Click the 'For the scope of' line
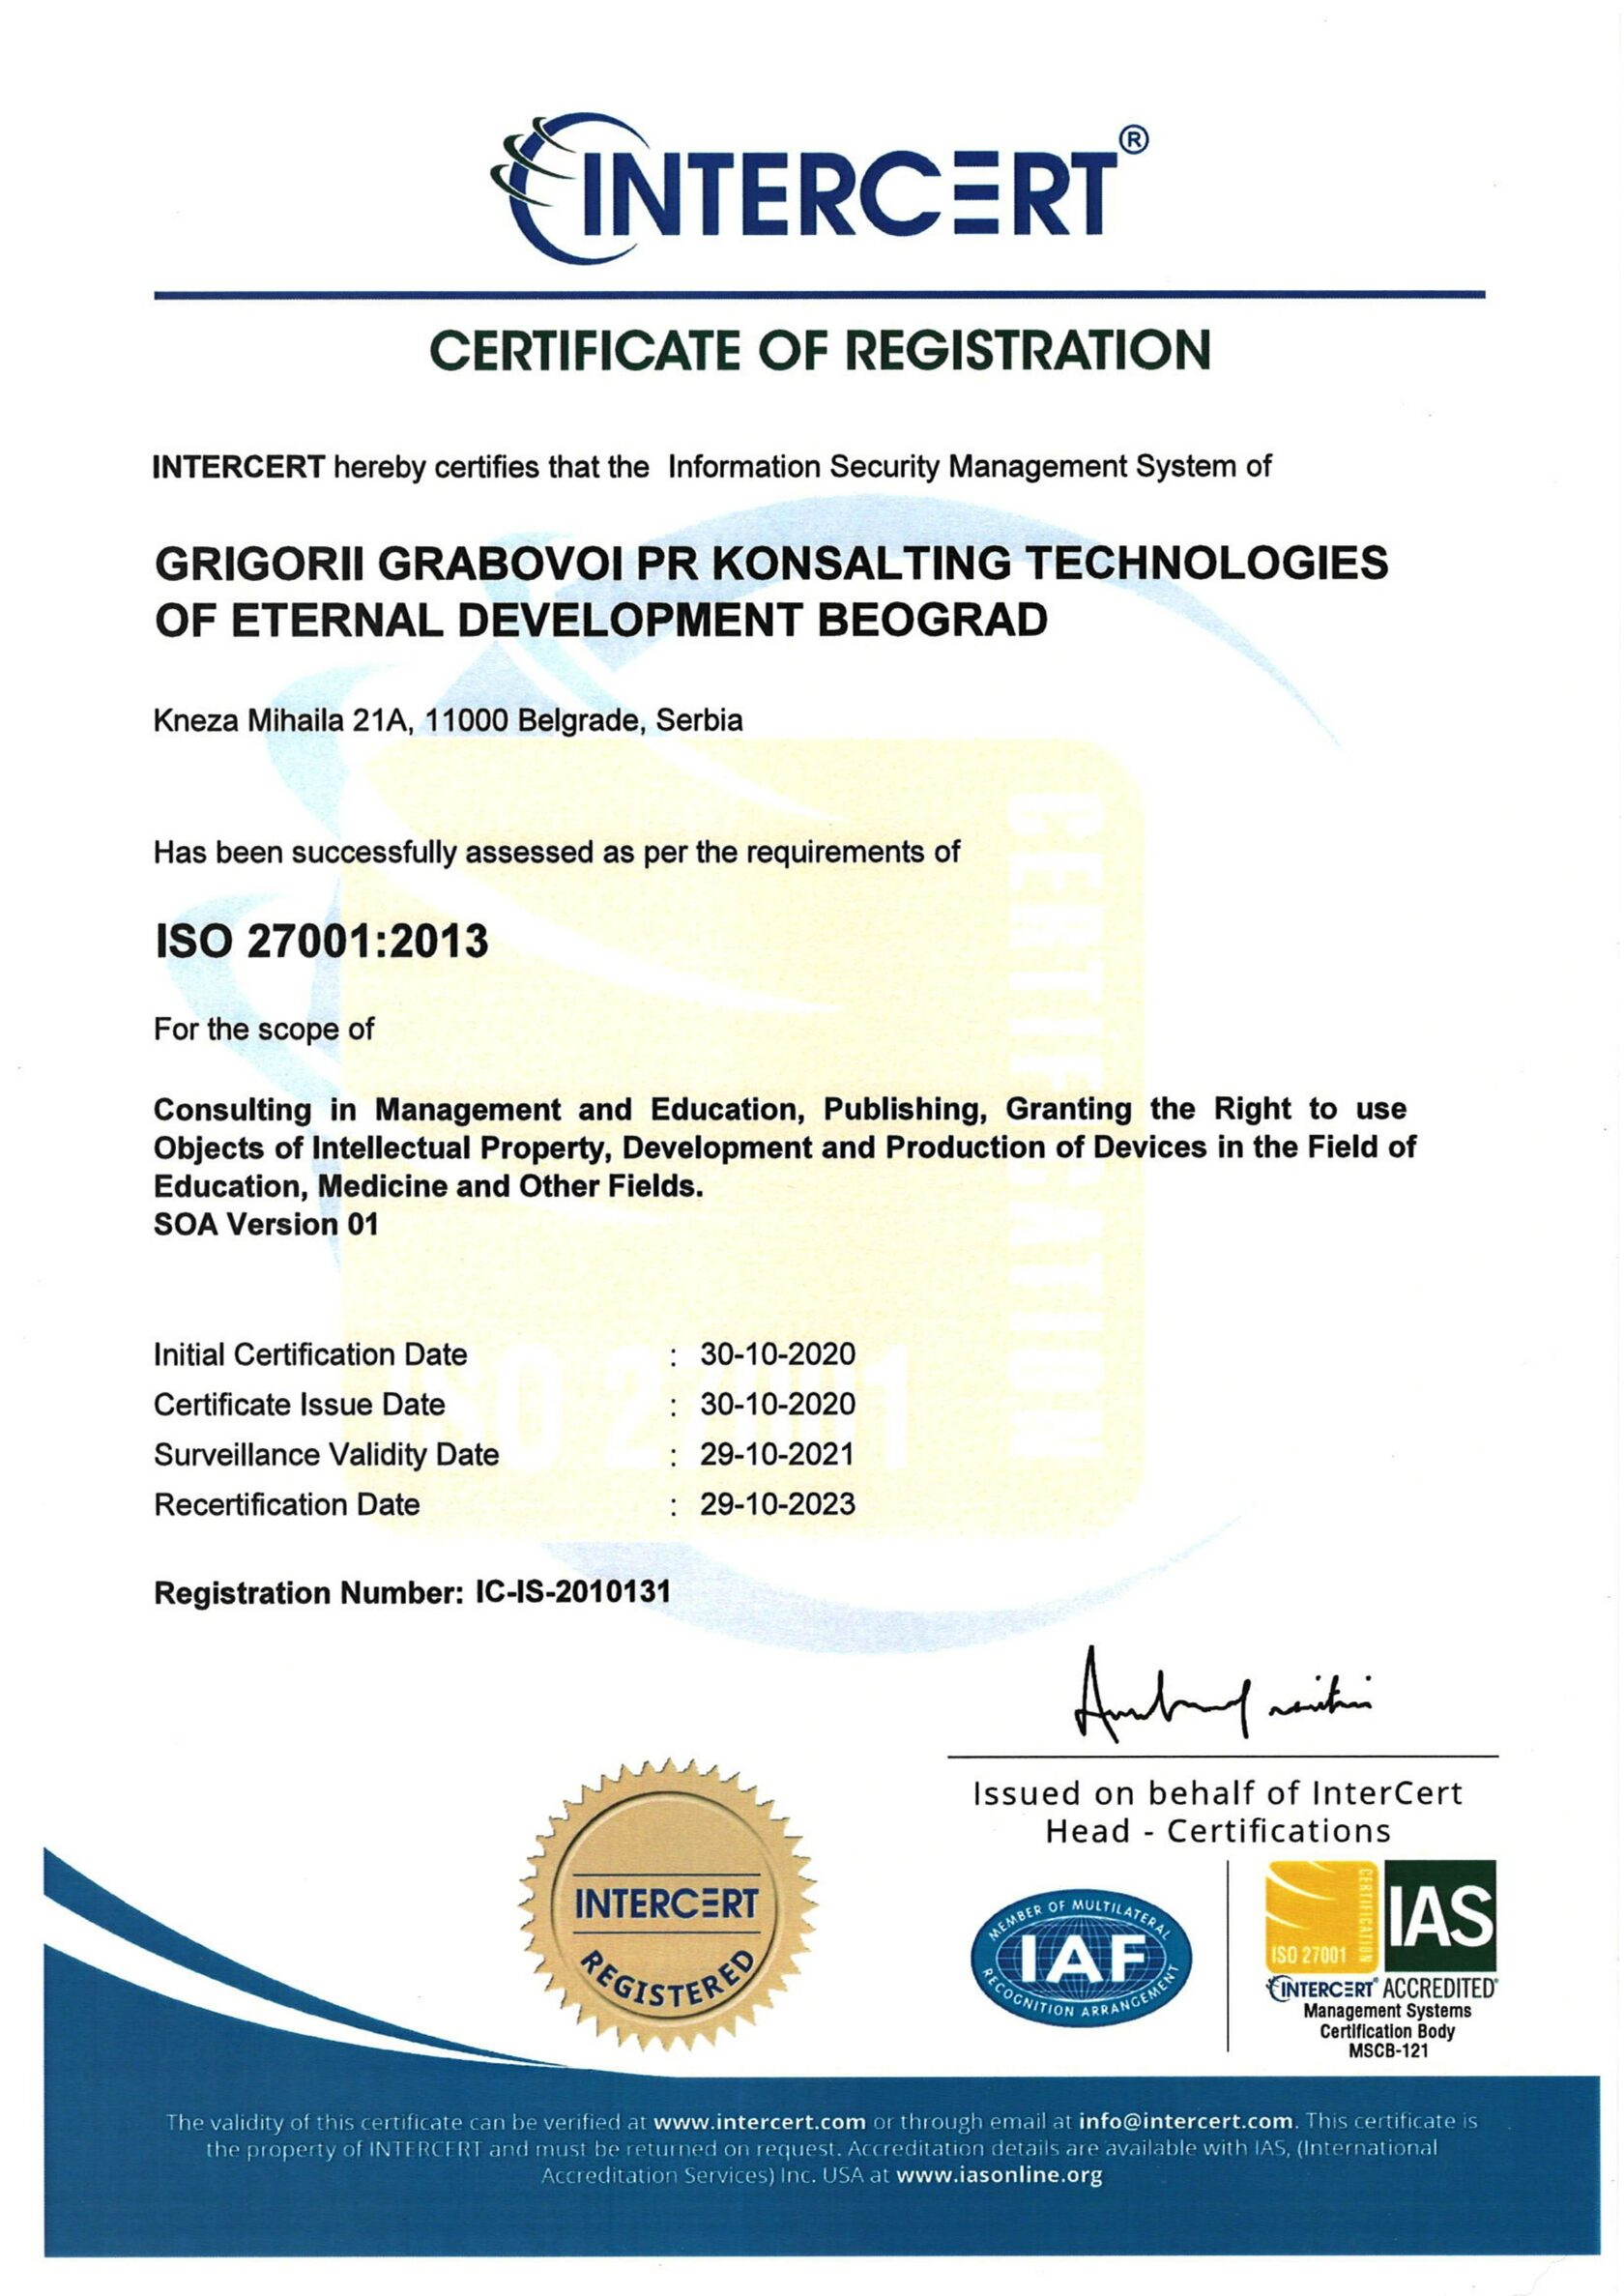This screenshot has height=2296, width=1624. [264, 1029]
